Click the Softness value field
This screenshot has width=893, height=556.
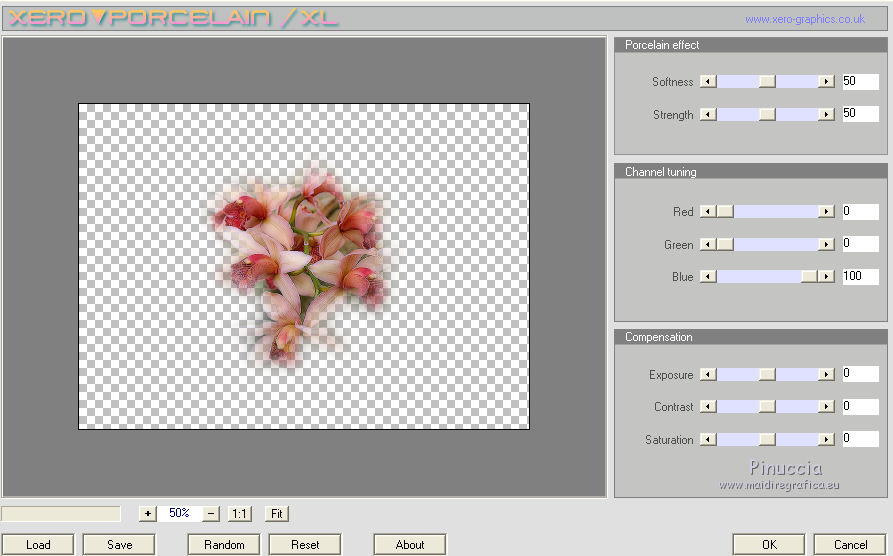[x=861, y=81]
